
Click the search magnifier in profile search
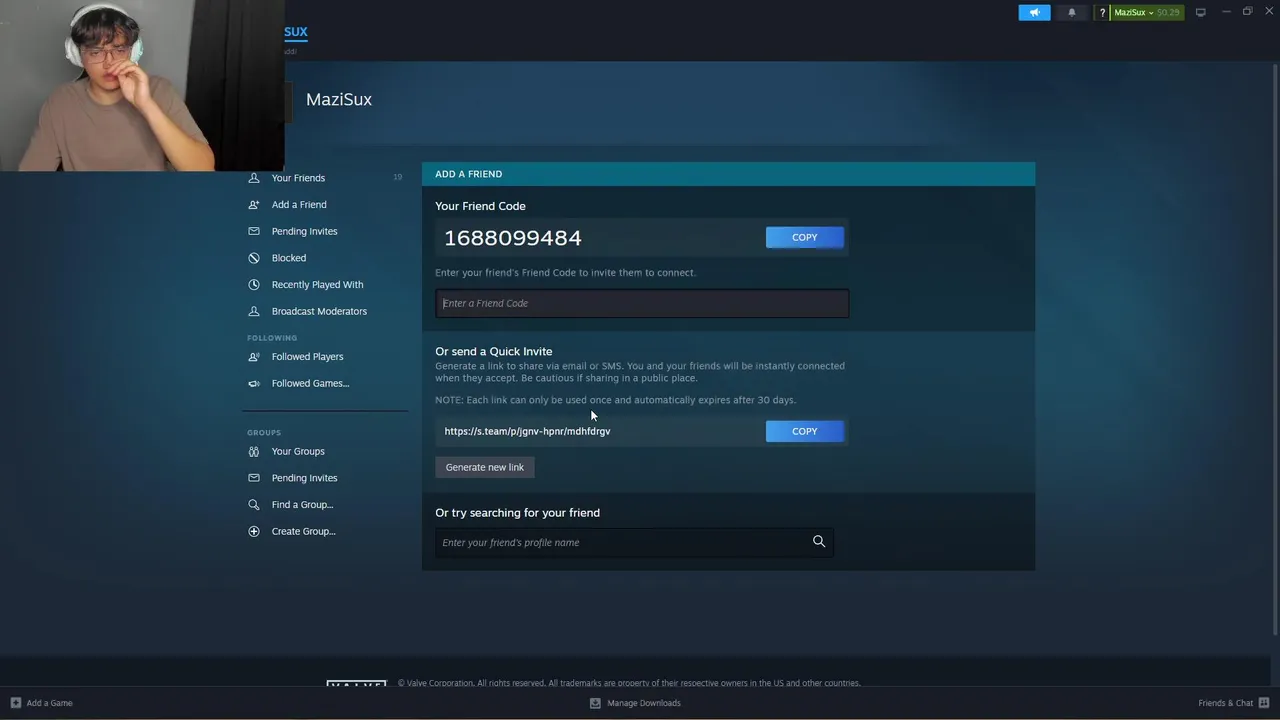(x=819, y=542)
